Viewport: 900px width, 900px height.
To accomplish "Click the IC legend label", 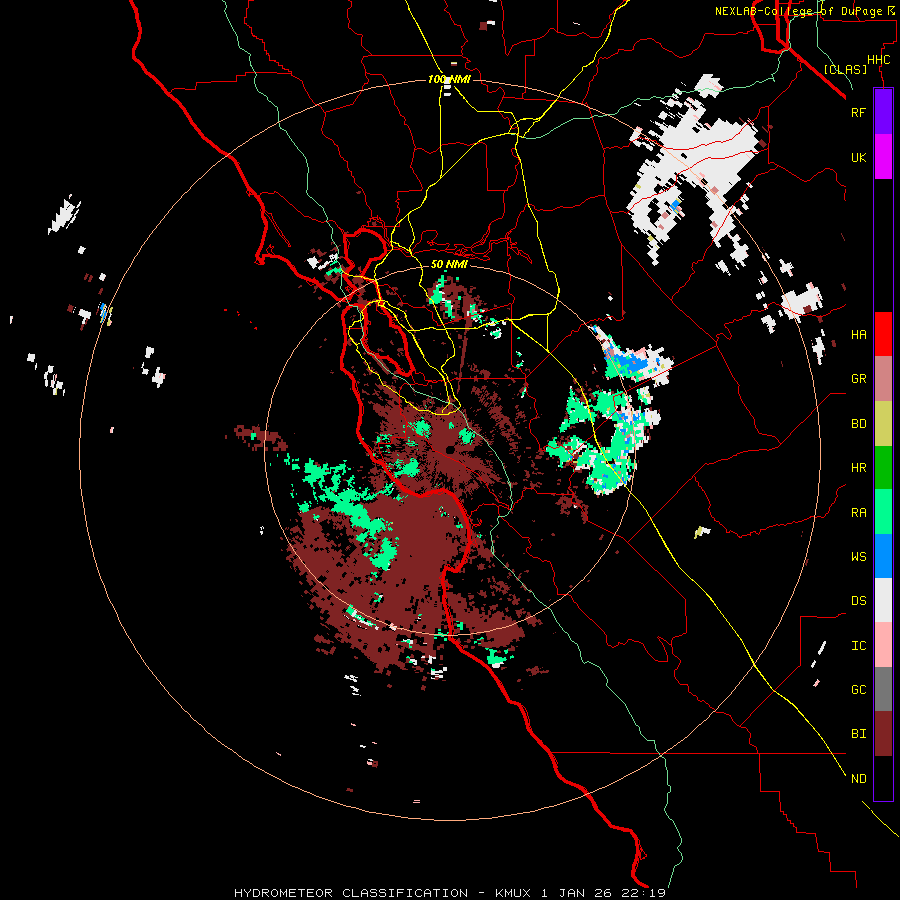I will pos(858,646).
